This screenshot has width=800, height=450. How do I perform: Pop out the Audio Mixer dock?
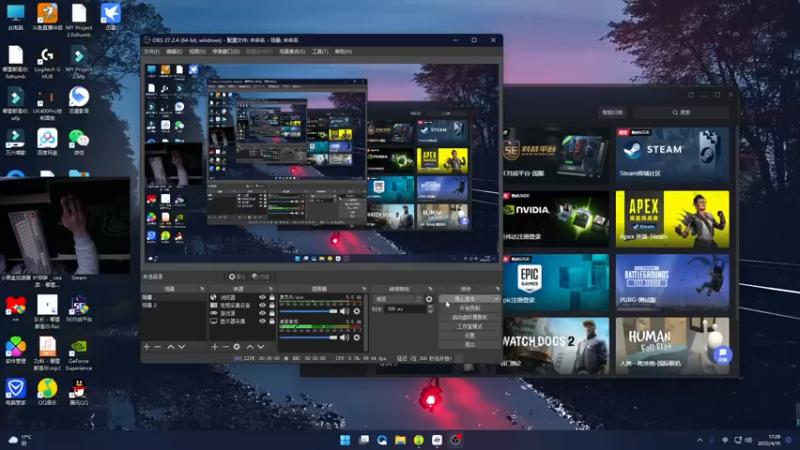[364, 289]
